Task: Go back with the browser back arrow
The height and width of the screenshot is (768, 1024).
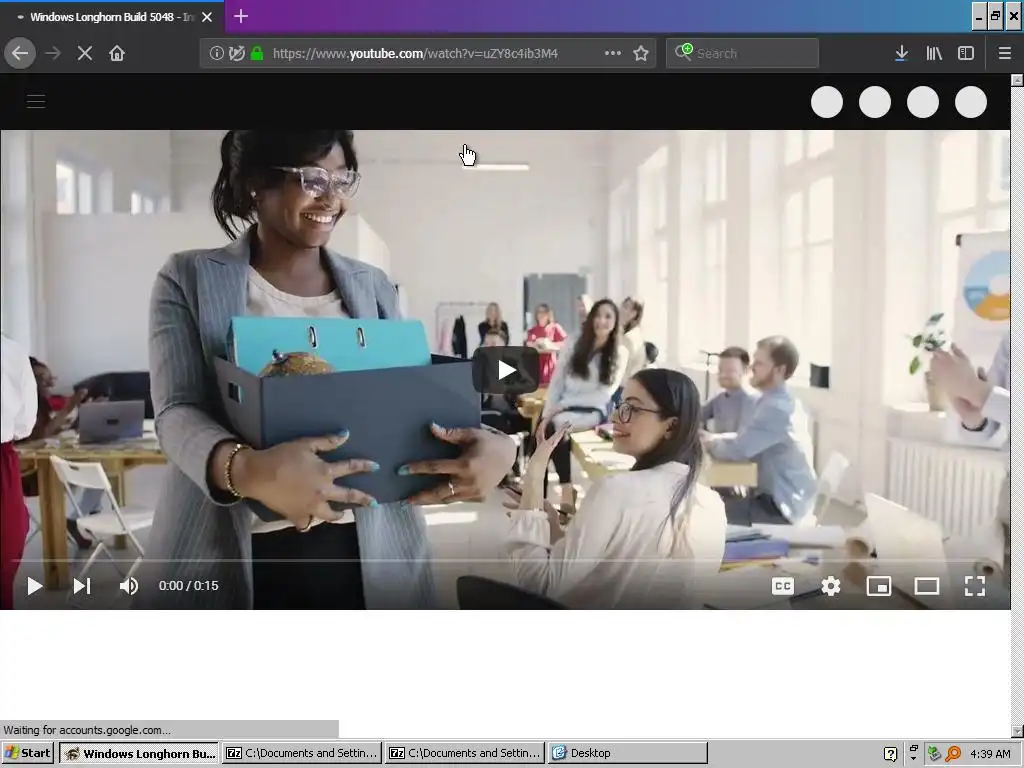Action: pos(20,53)
